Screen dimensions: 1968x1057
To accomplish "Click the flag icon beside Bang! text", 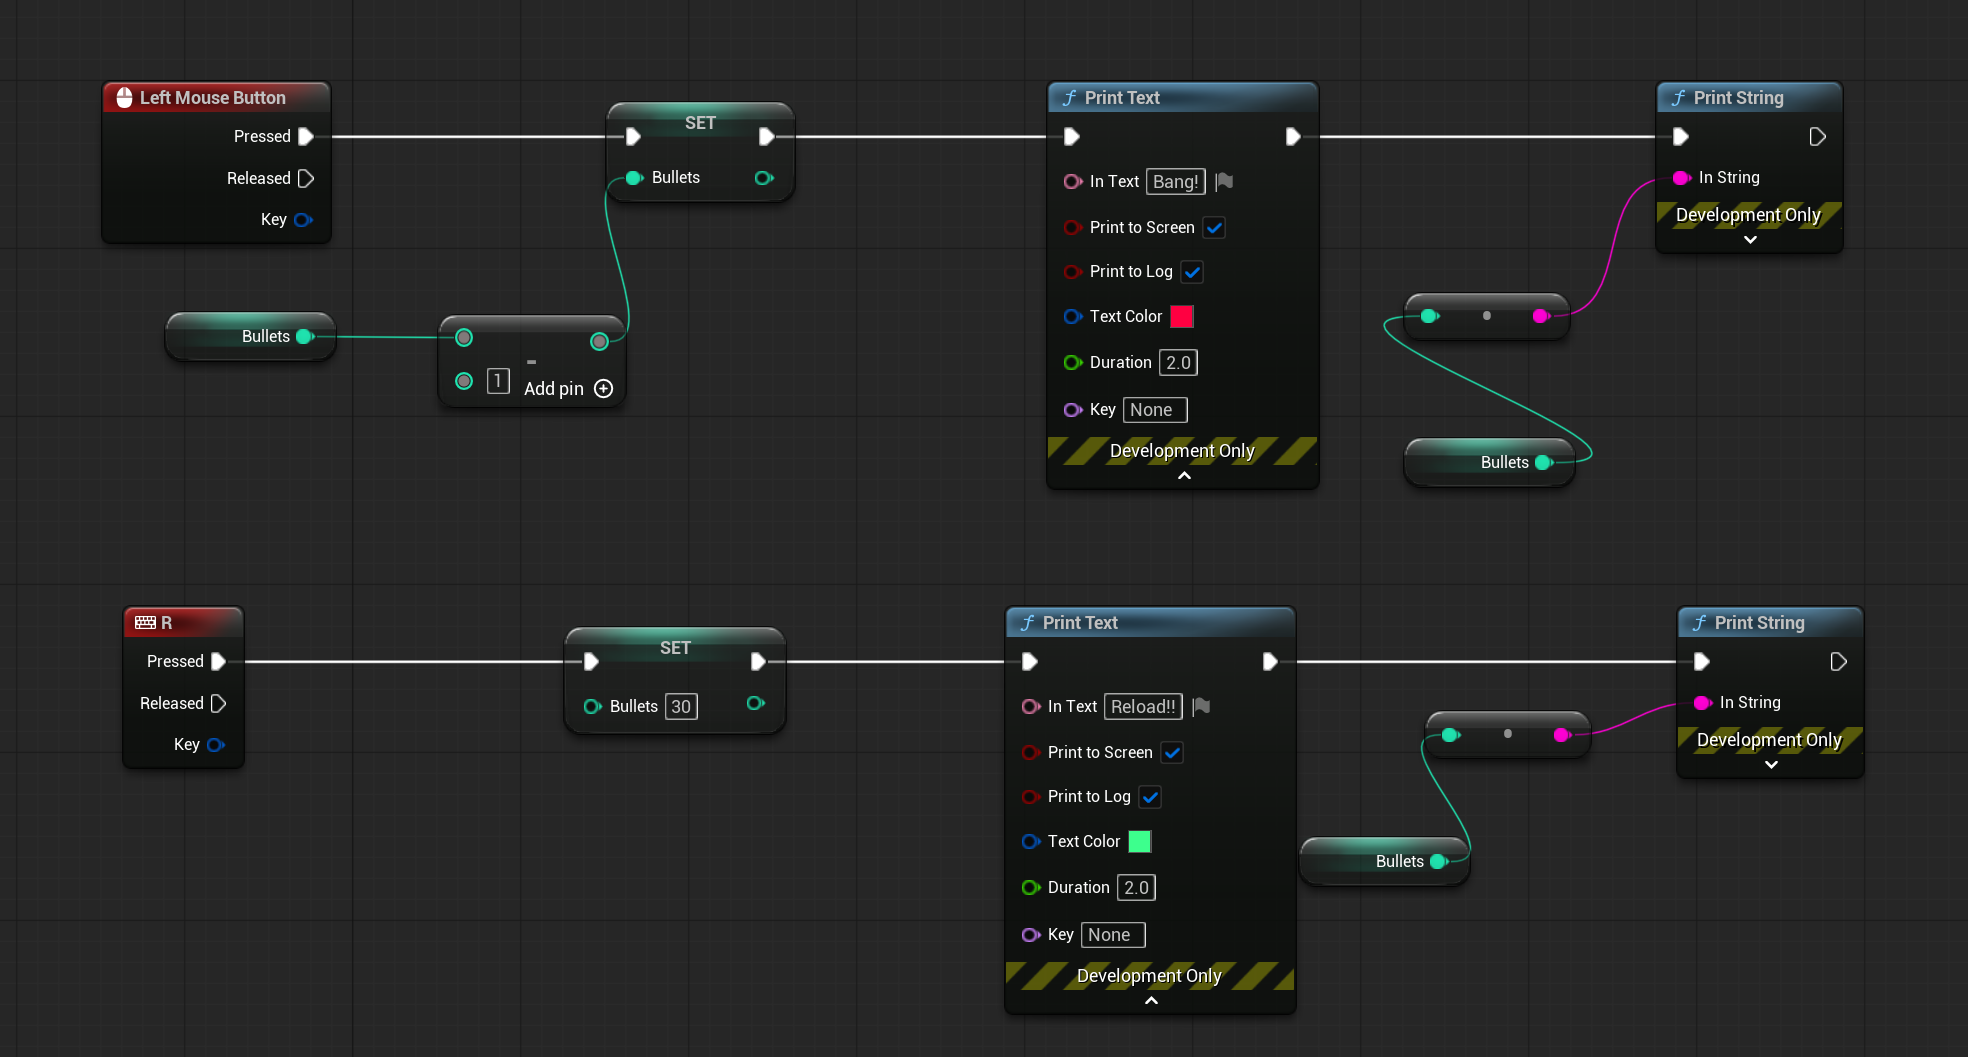I will tap(1224, 181).
